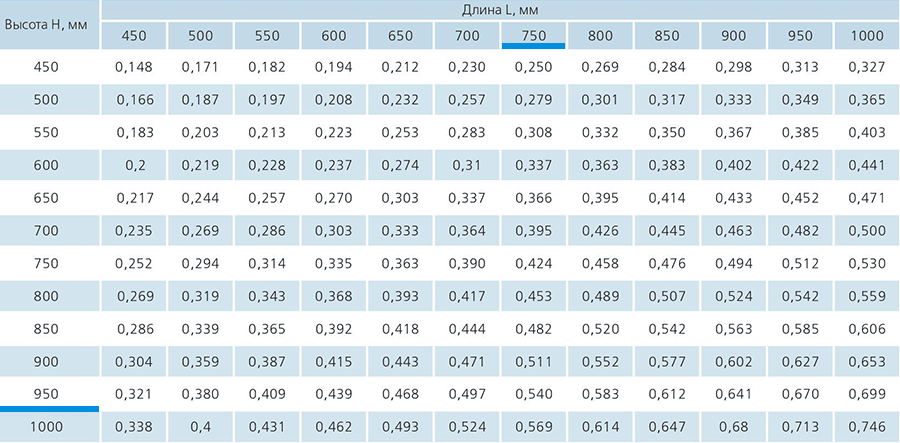Screen dimensions: 900x443
Task: Click the 450 length column header
Action: tap(134, 36)
